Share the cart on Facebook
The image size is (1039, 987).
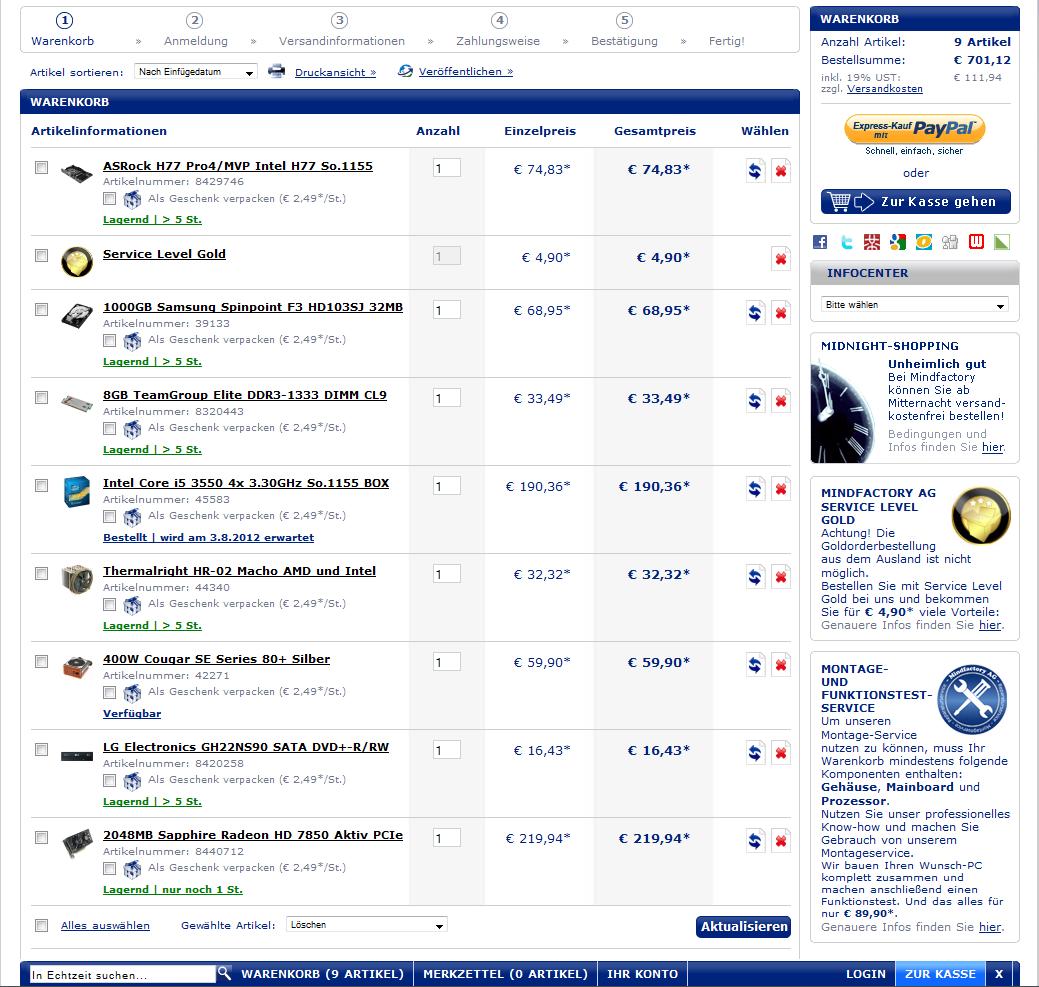coord(820,242)
